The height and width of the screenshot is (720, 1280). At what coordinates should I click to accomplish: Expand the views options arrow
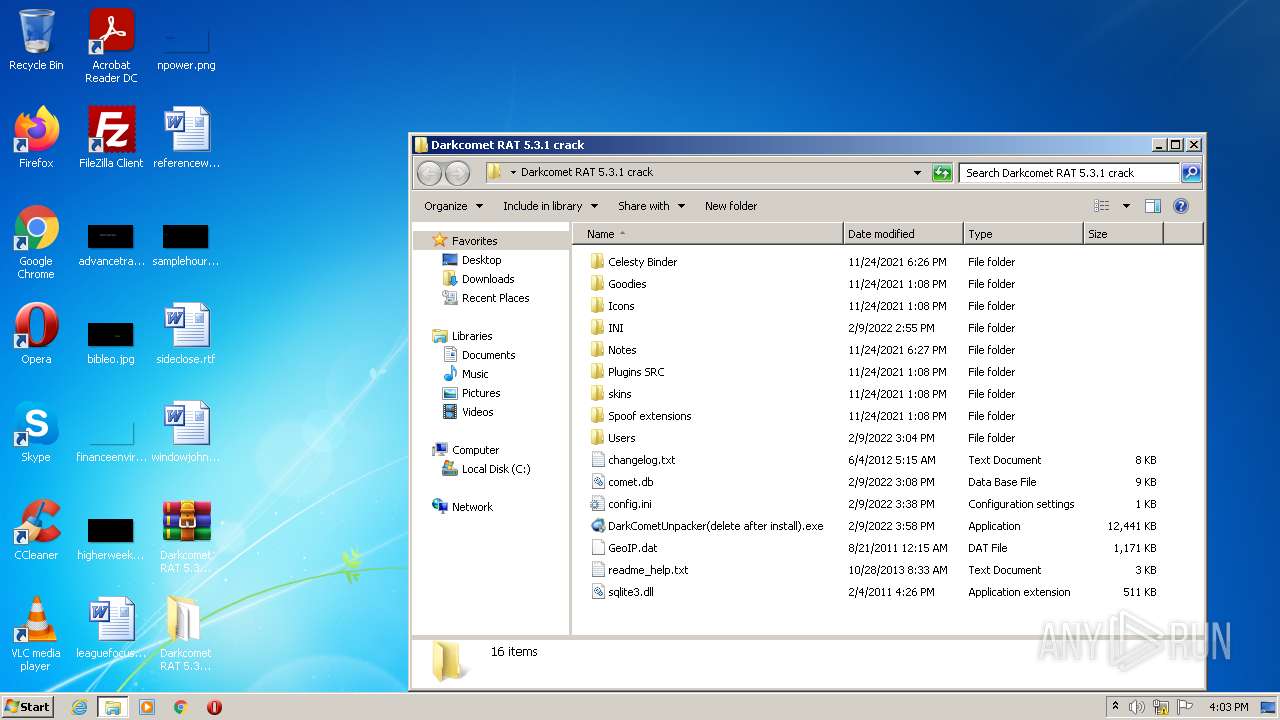point(1126,206)
